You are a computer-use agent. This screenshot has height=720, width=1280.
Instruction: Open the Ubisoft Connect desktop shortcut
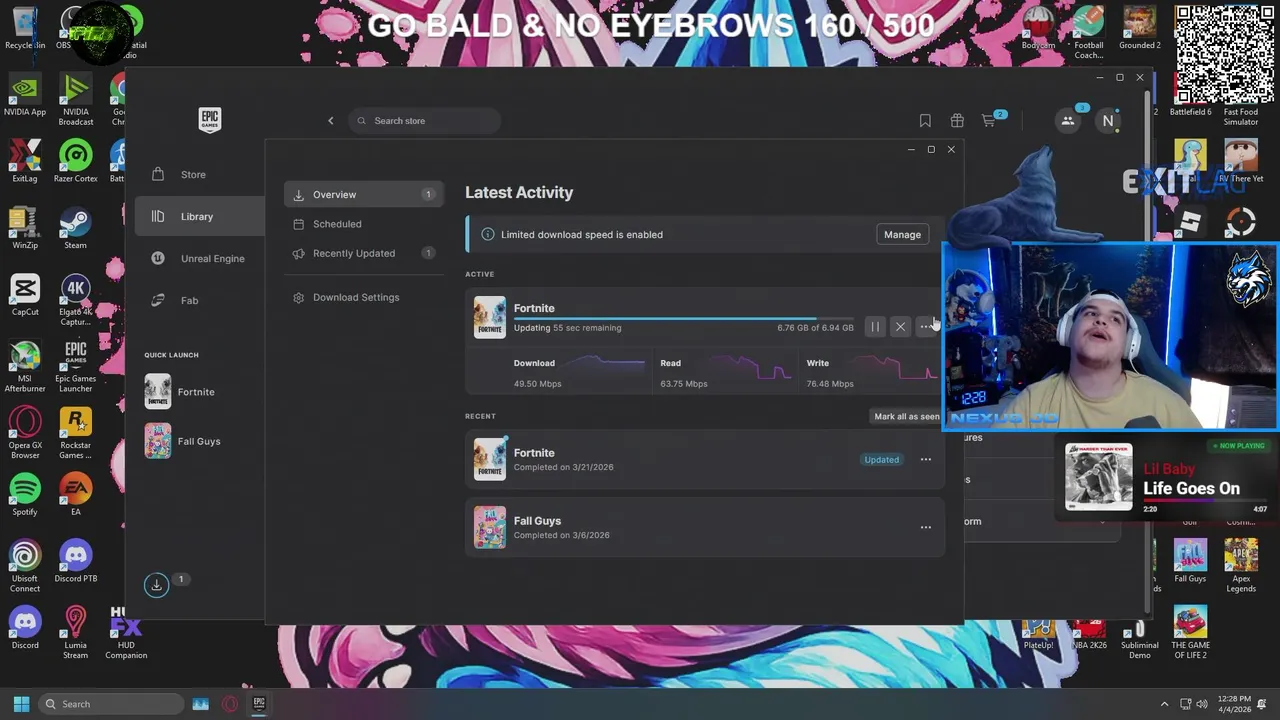coord(25,567)
